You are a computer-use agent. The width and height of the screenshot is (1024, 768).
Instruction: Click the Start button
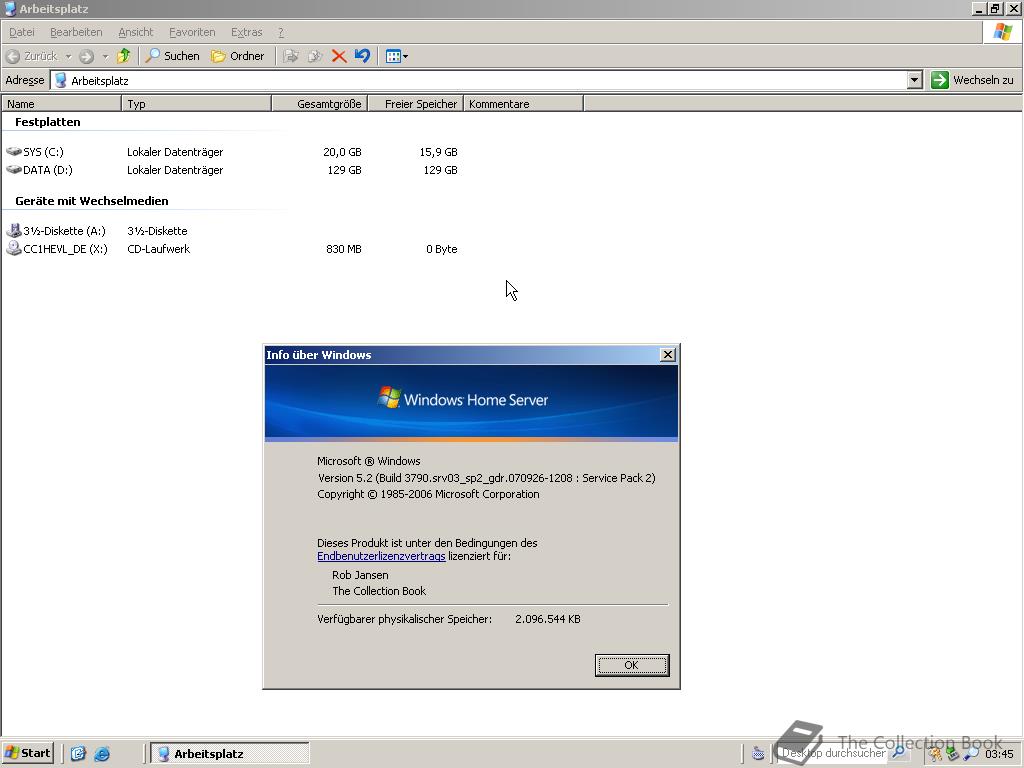pyautogui.click(x=28, y=753)
